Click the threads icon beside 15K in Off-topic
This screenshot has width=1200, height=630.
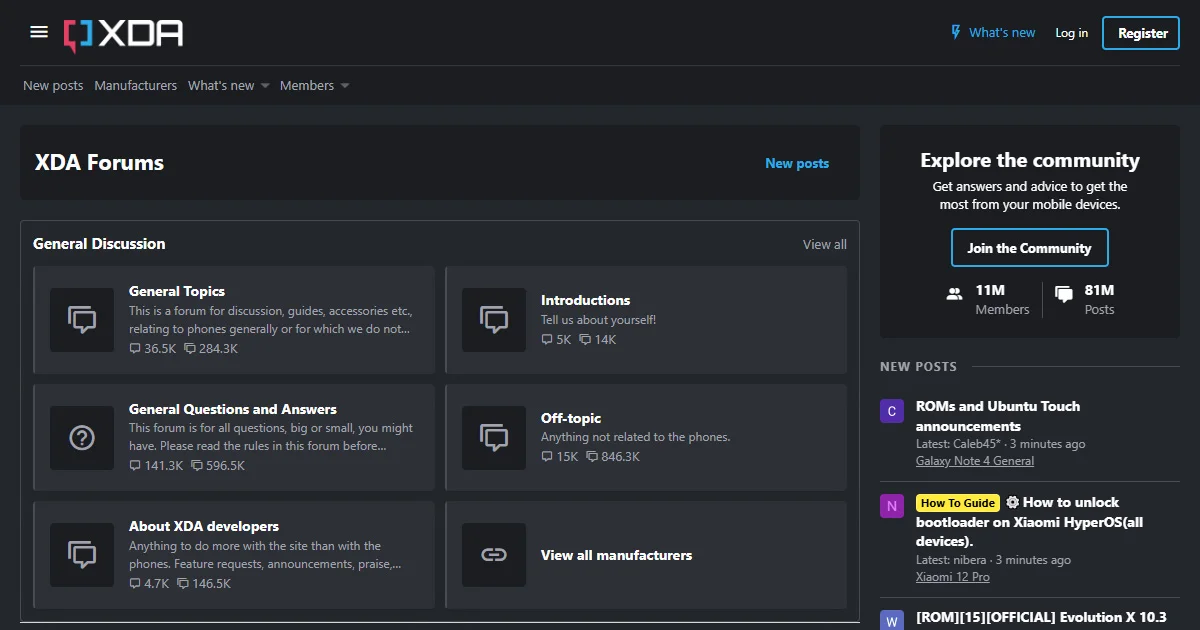(547, 457)
